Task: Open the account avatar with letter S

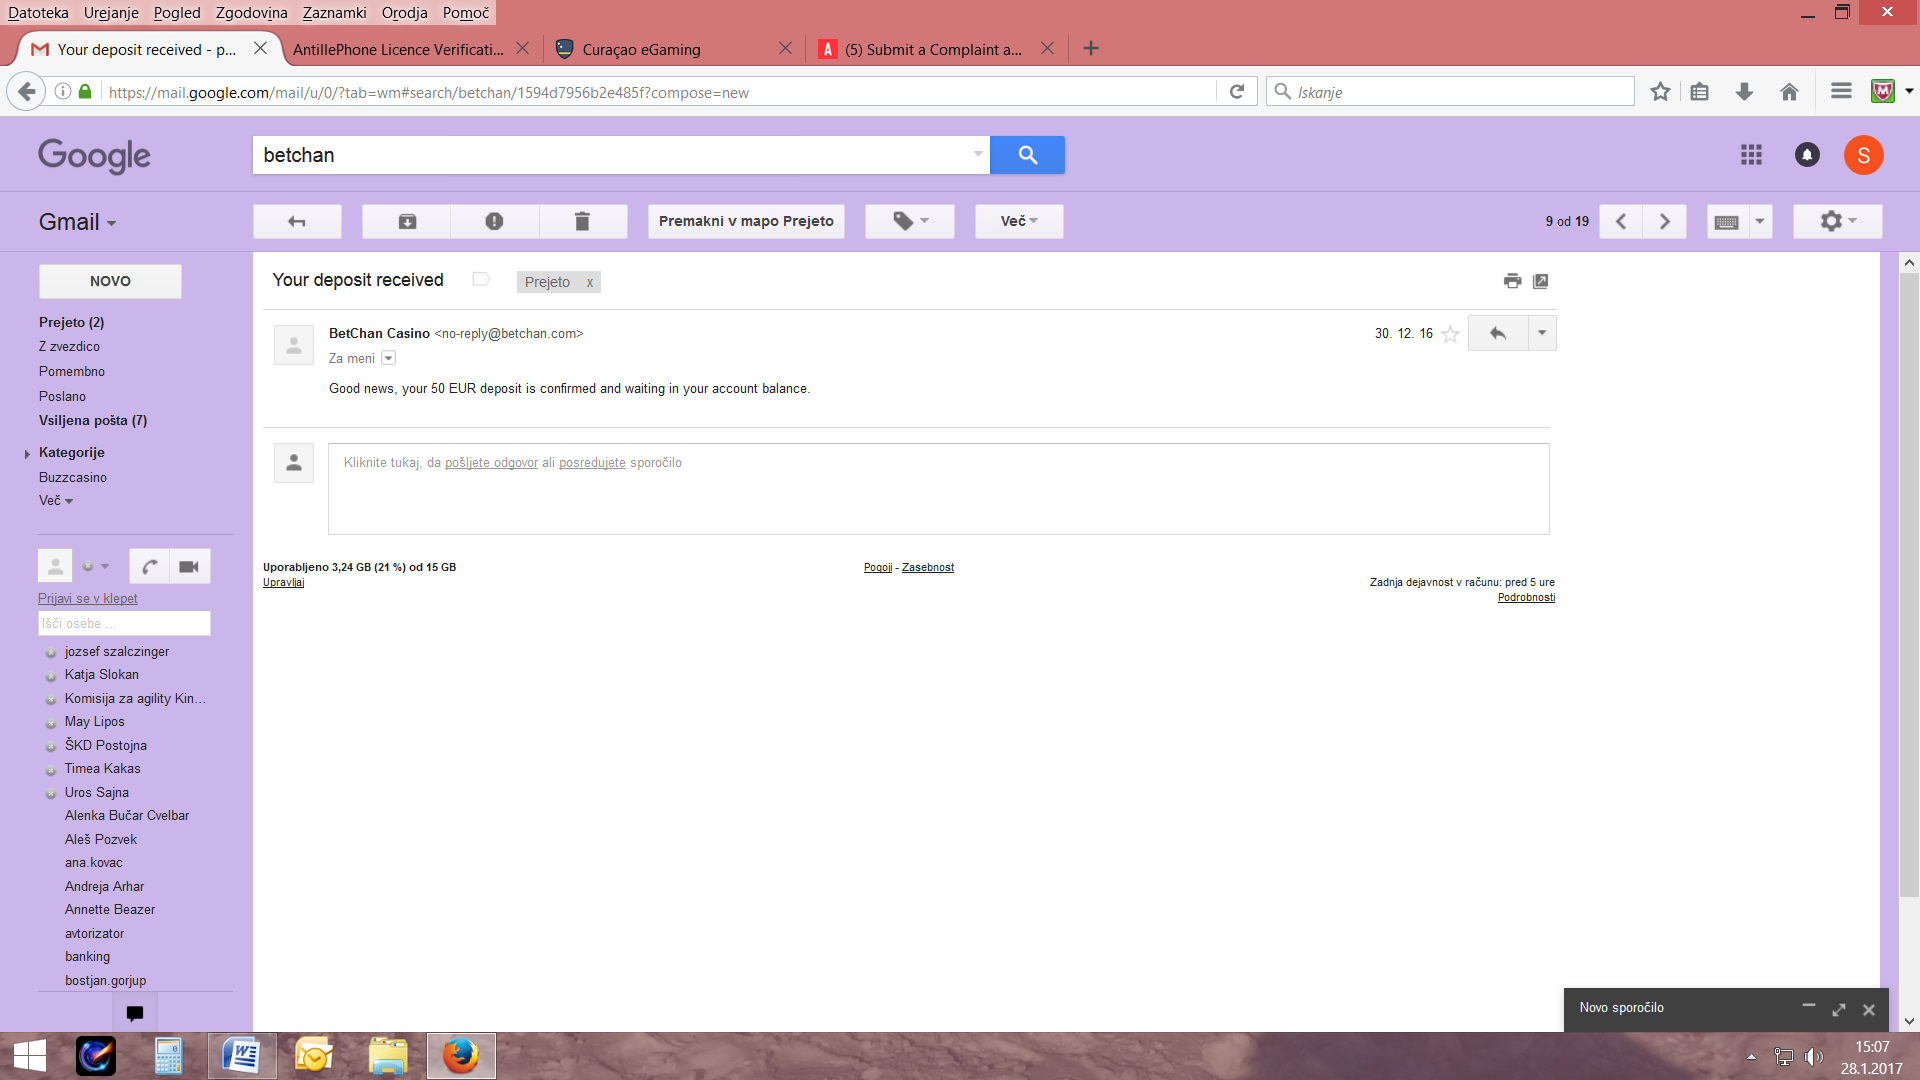Action: pos(1863,155)
